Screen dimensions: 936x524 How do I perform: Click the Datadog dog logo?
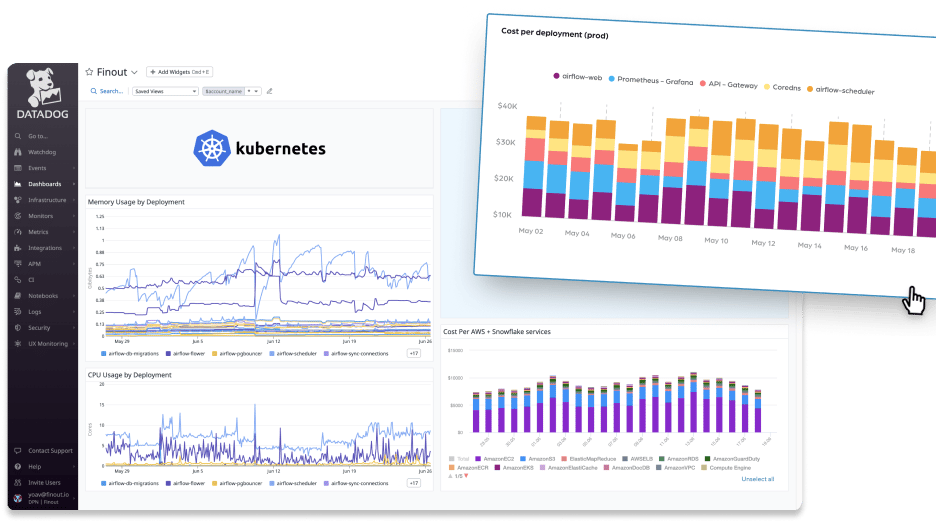tap(43, 88)
